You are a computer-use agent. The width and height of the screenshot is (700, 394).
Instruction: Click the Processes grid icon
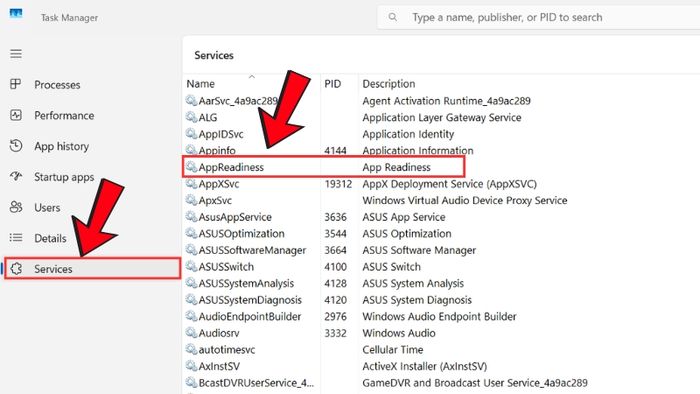click(16, 84)
